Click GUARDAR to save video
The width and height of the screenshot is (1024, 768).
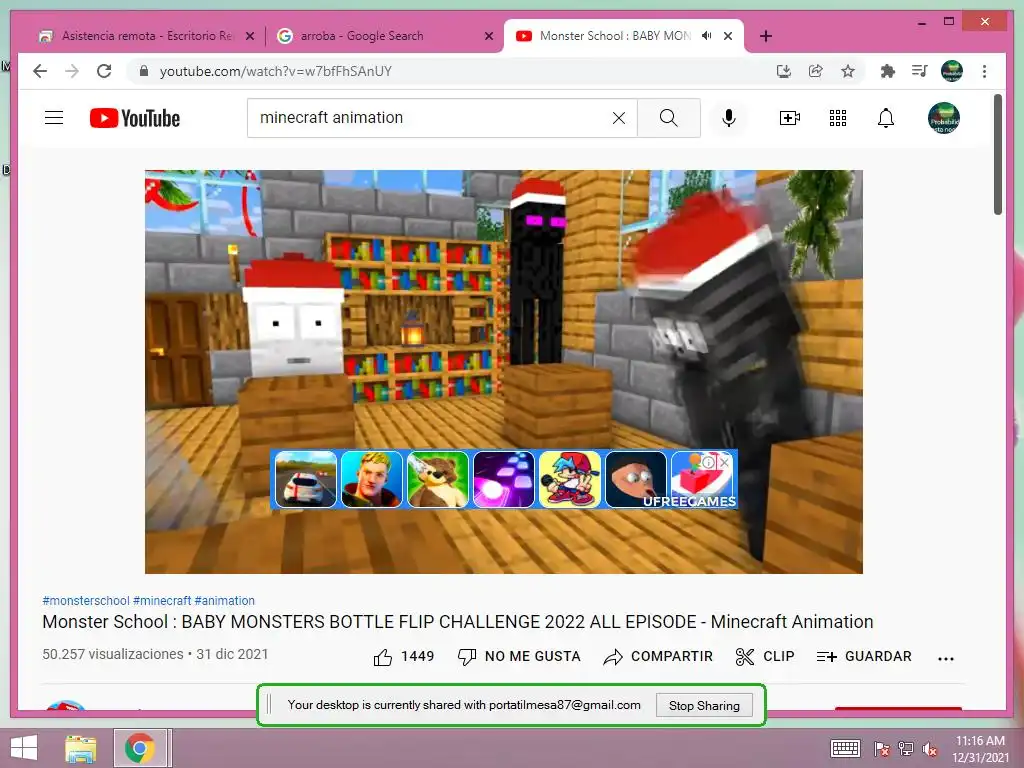click(x=863, y=656)
